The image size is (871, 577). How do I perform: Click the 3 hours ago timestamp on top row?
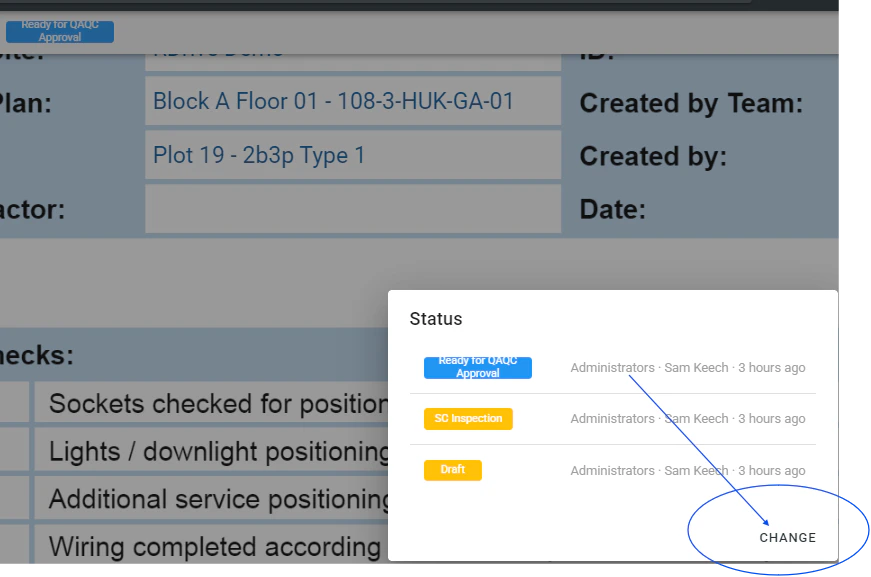point(771,367)
